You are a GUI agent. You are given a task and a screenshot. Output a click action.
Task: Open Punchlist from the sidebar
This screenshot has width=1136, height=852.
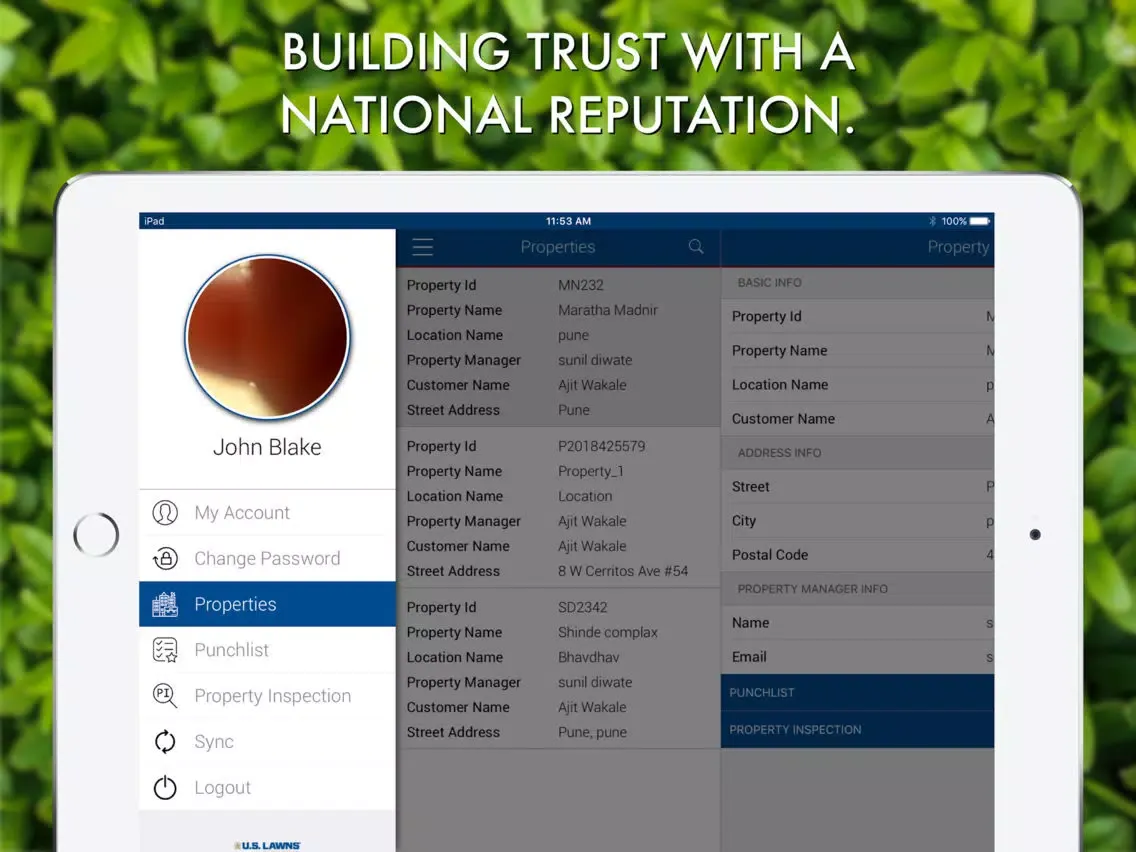[267, 650]
